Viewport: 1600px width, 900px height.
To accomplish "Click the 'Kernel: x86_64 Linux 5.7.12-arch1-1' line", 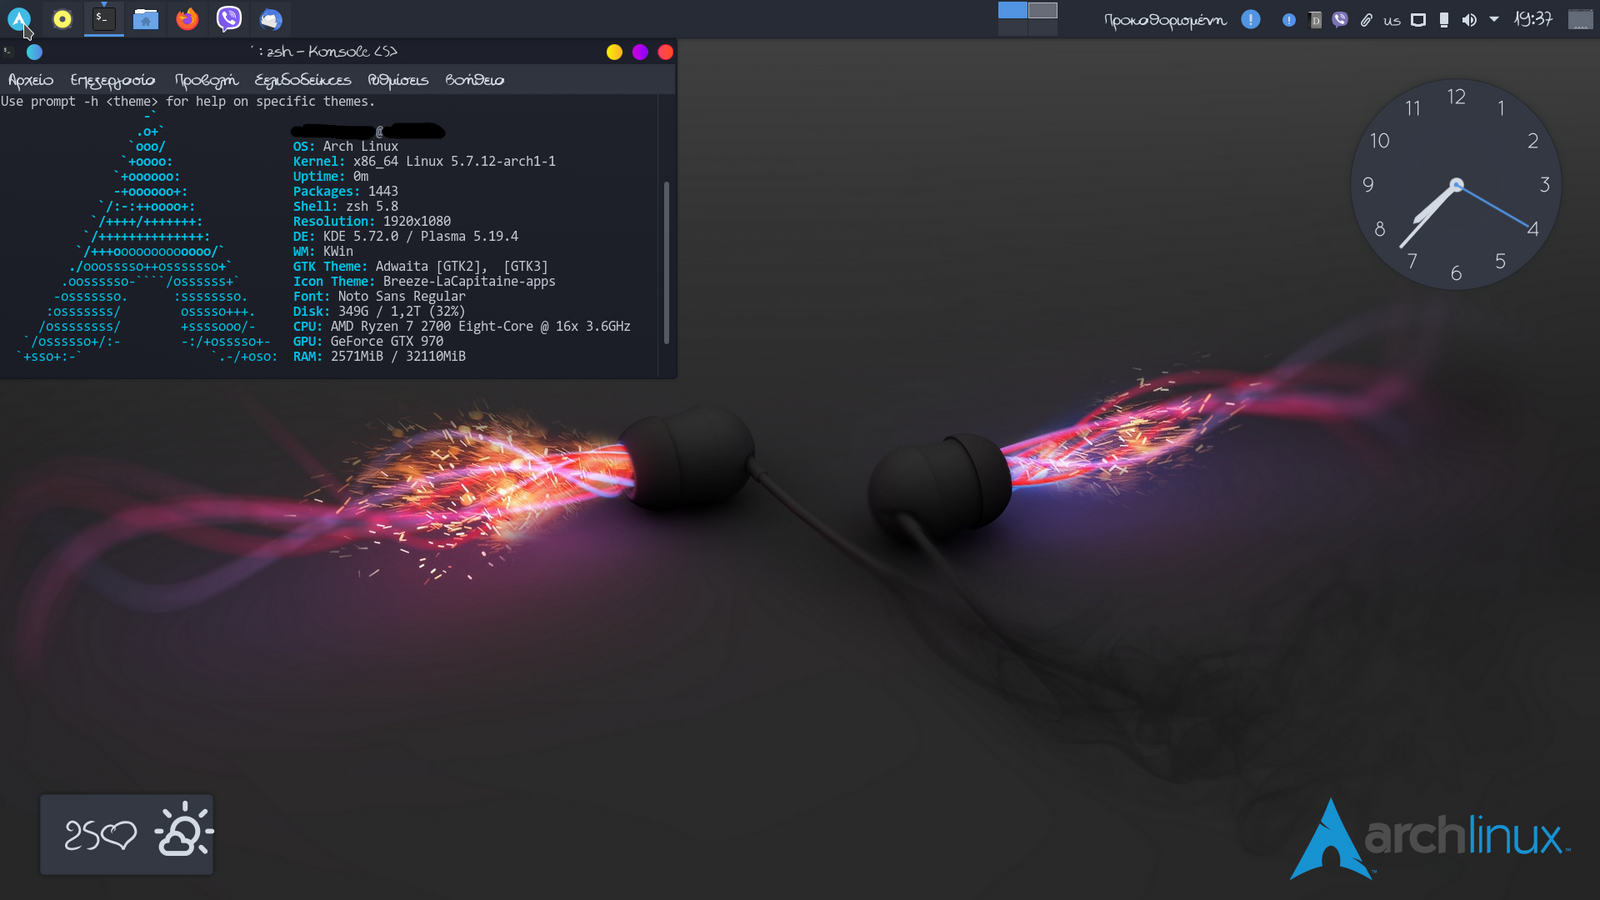I will 424,161.
